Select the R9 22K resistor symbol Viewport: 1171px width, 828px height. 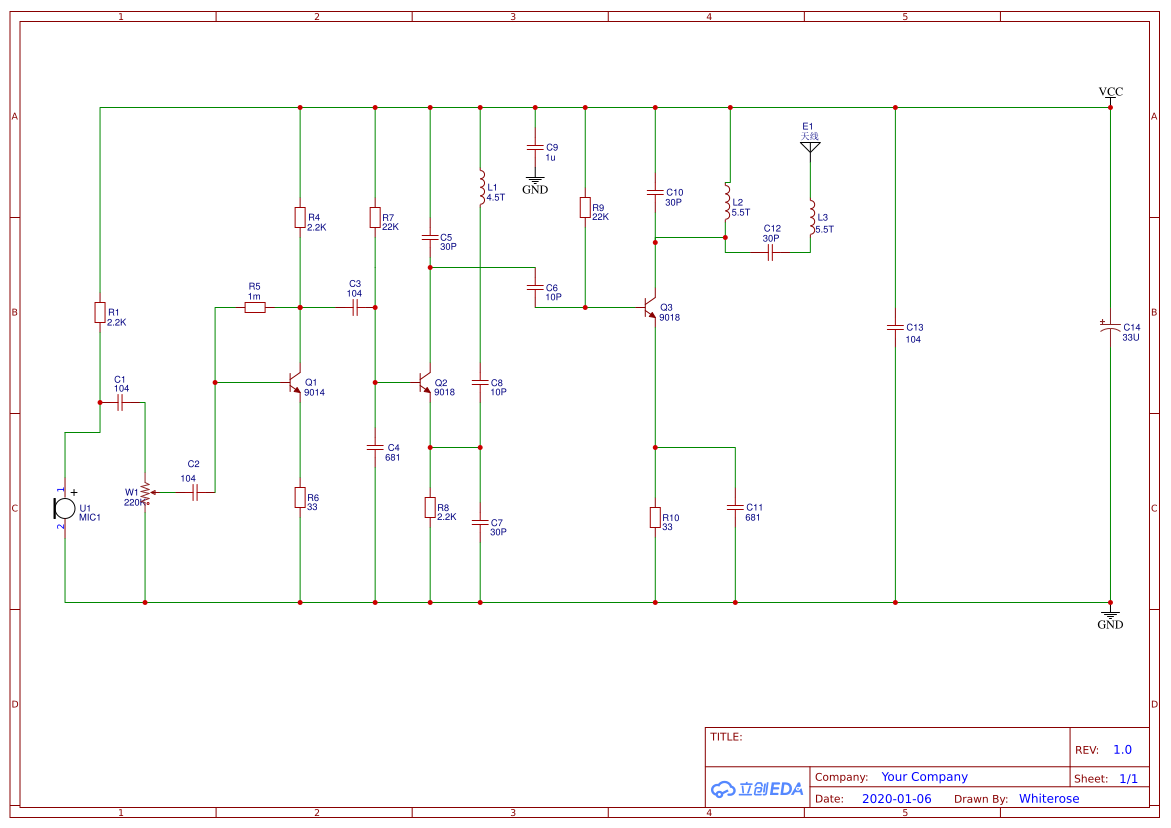coord(585,208)
